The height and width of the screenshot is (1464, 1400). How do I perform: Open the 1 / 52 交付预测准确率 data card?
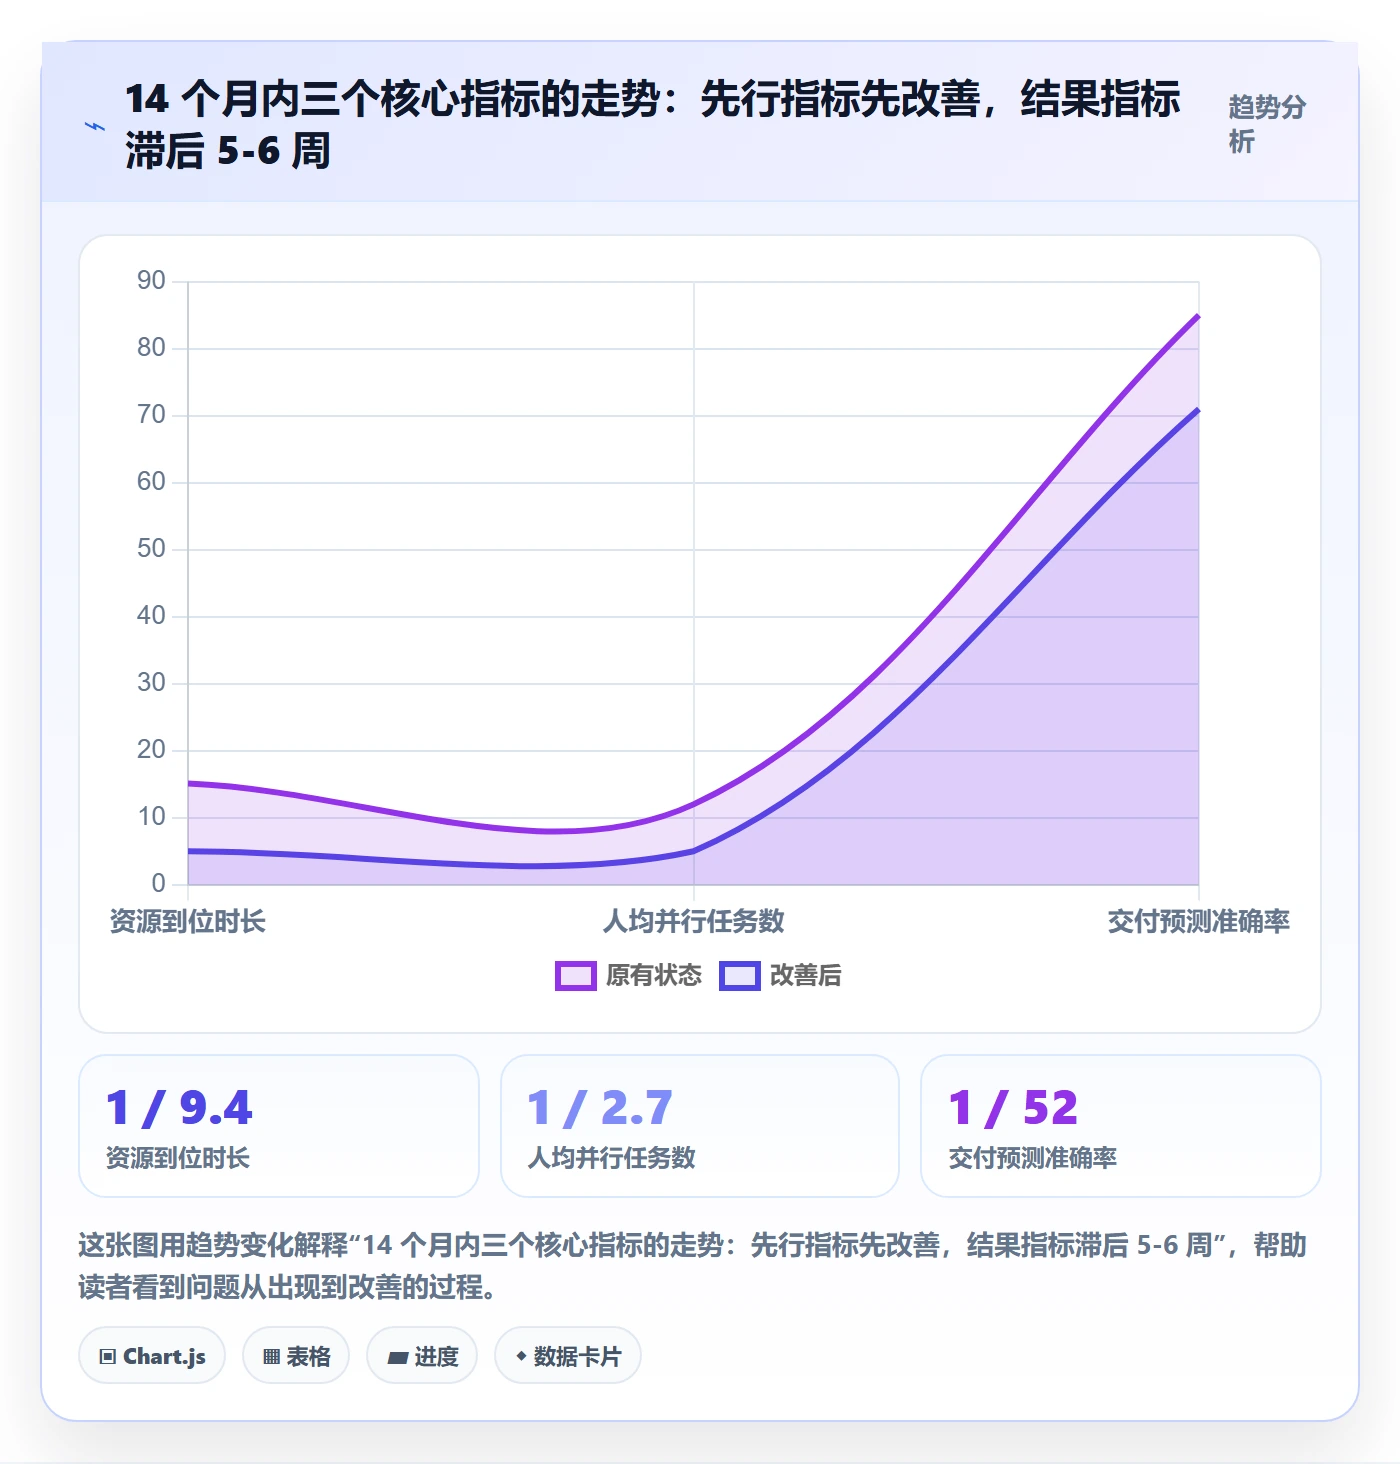tap(1121, 1126)
